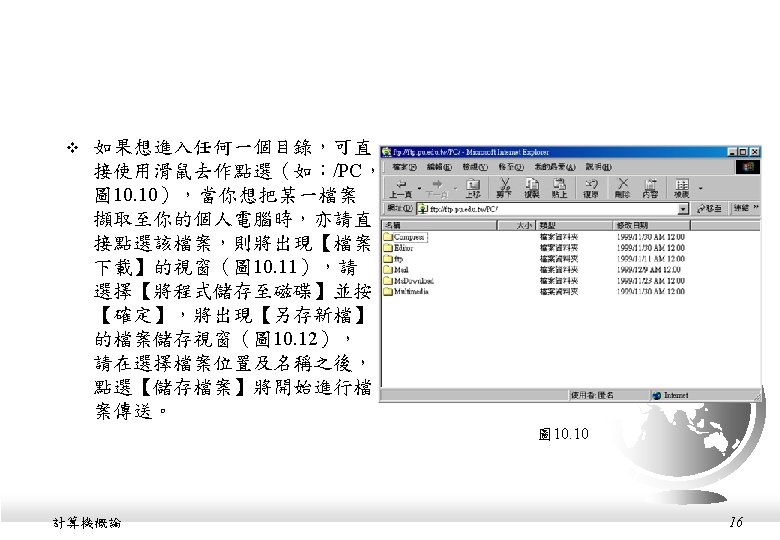Click the 連結 Links bar label
The height and width of the screenshot is (540, 780).
pos(741,208)
